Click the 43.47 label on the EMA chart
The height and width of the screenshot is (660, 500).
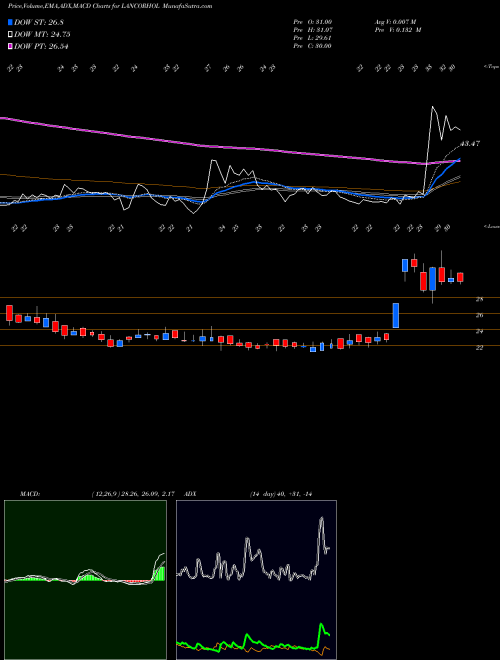click(470, 144)
